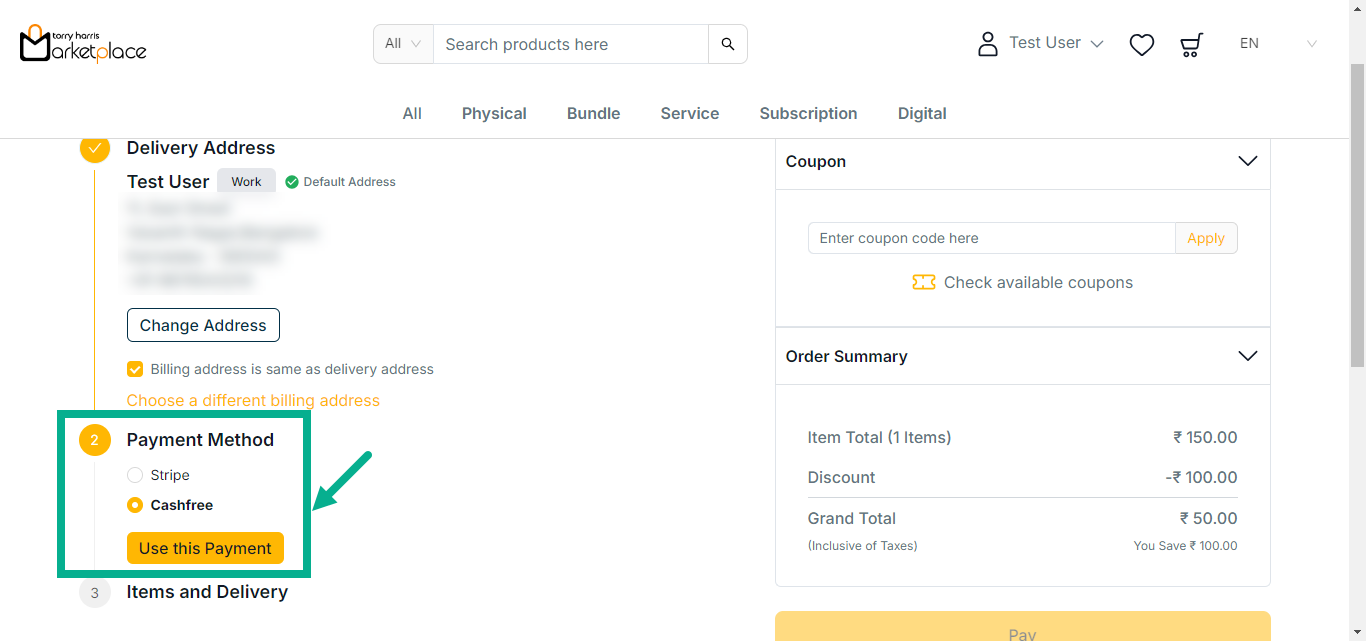
Task: Click the coupon code input field
Action: (991, 238)
